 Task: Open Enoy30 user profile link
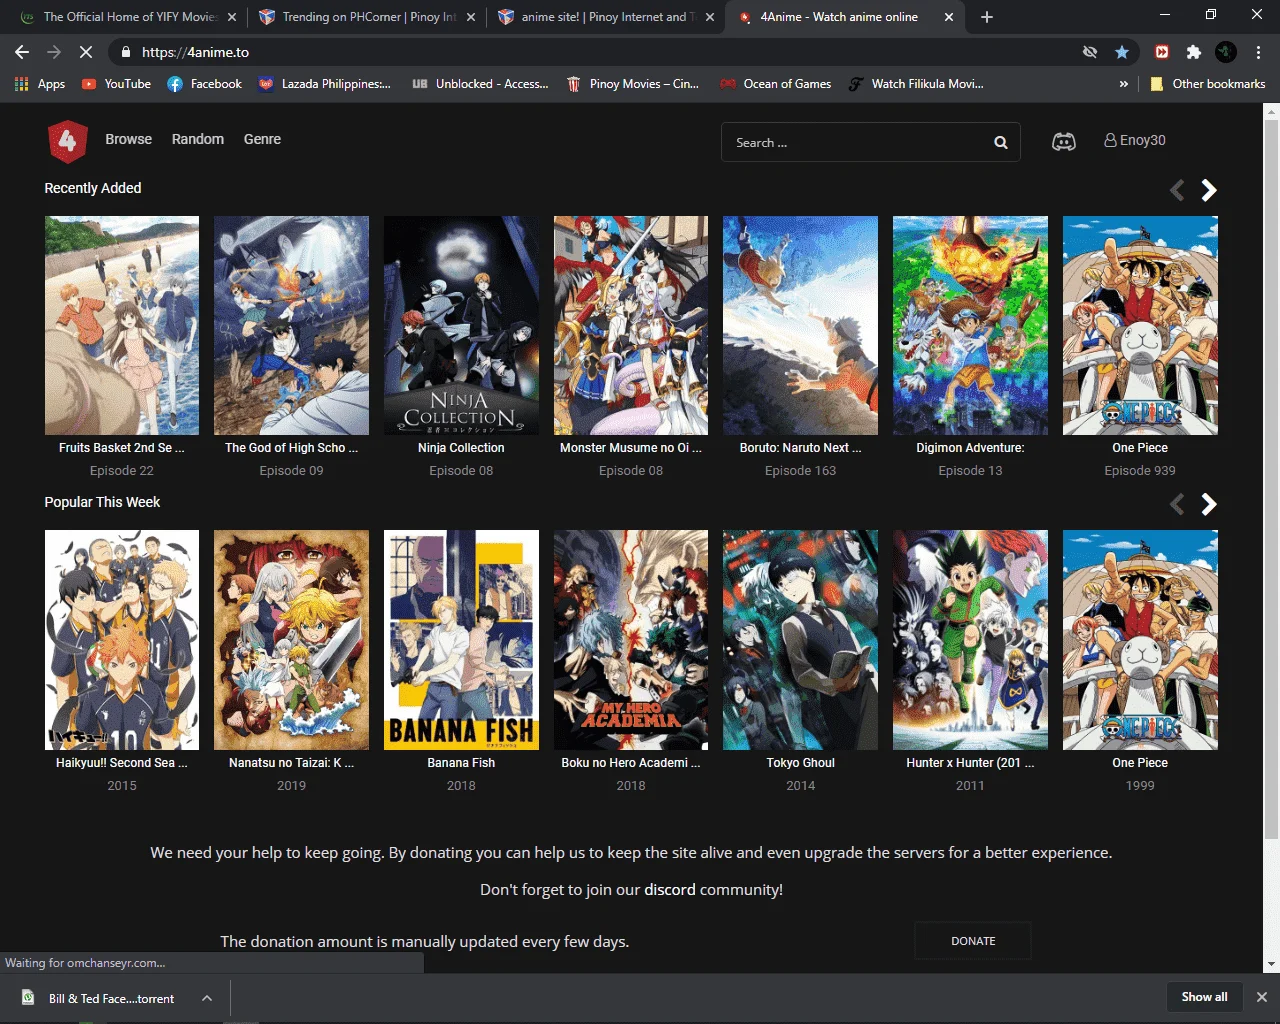point(1135,140)
